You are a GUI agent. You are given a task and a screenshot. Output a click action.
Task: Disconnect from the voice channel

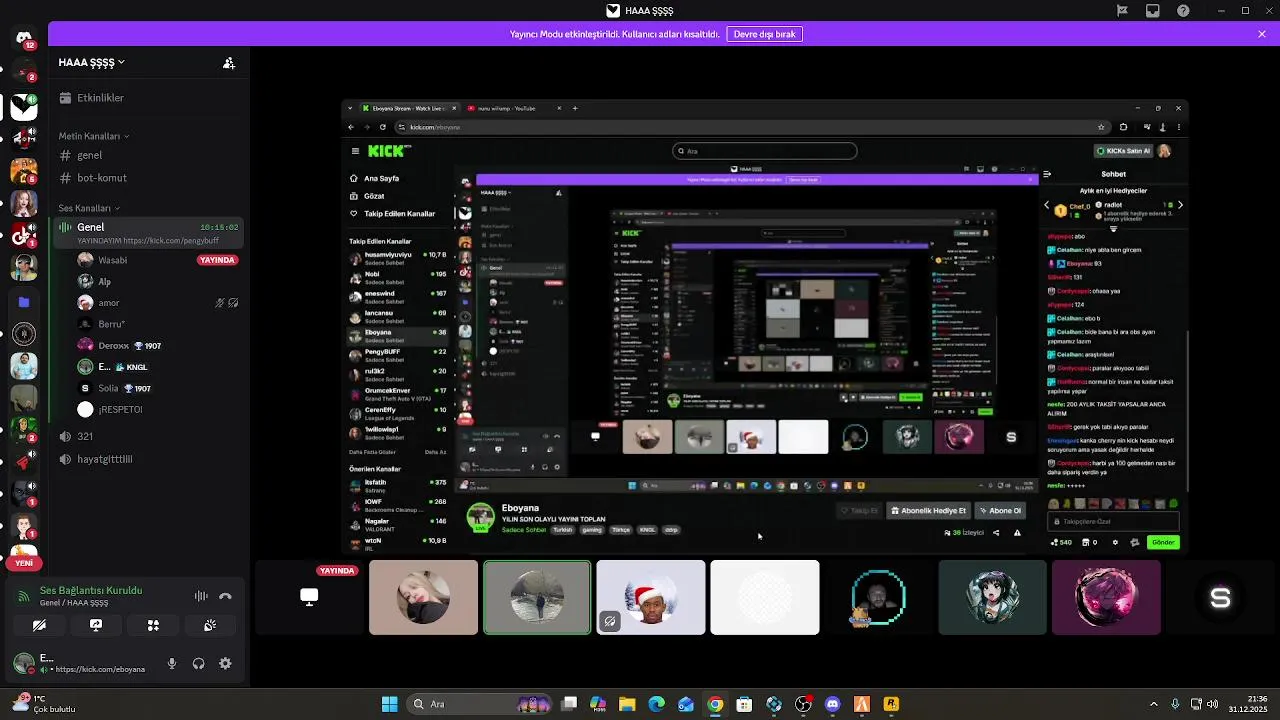click(225, 596)
